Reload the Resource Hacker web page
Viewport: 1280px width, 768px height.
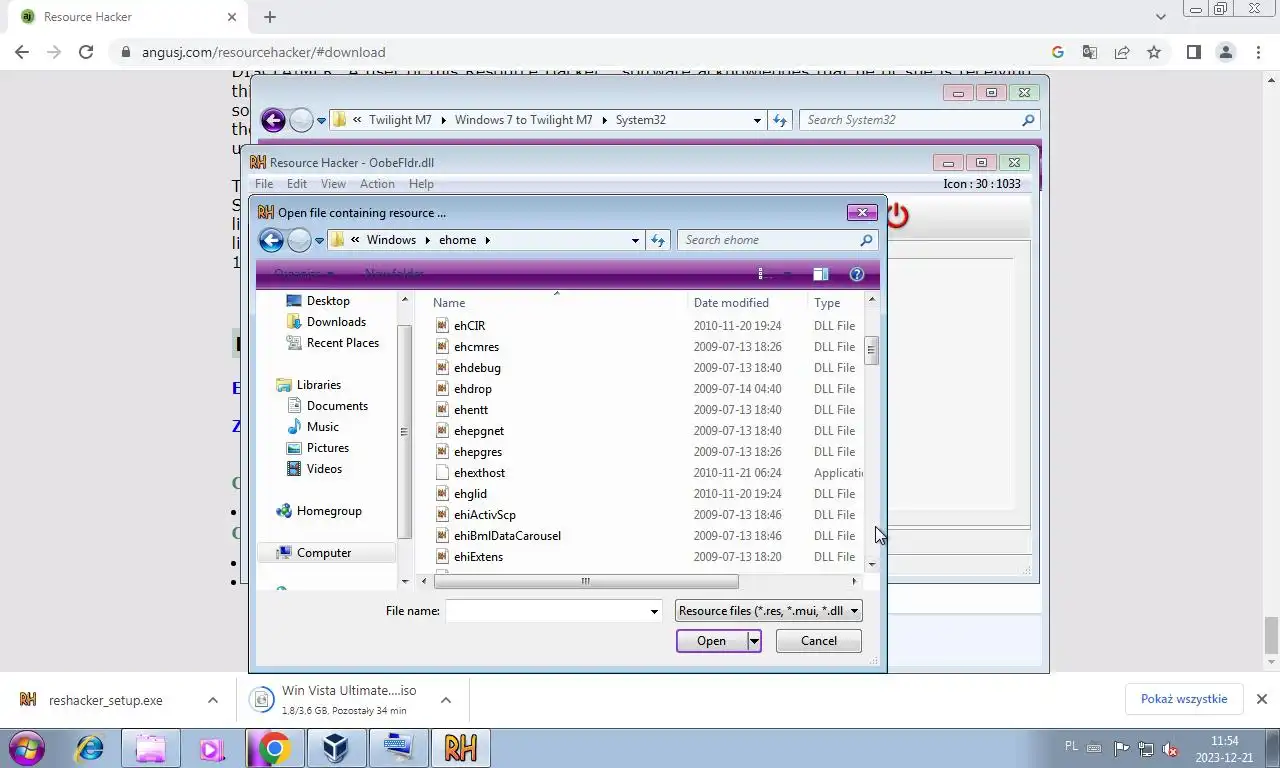click(86, 52)
